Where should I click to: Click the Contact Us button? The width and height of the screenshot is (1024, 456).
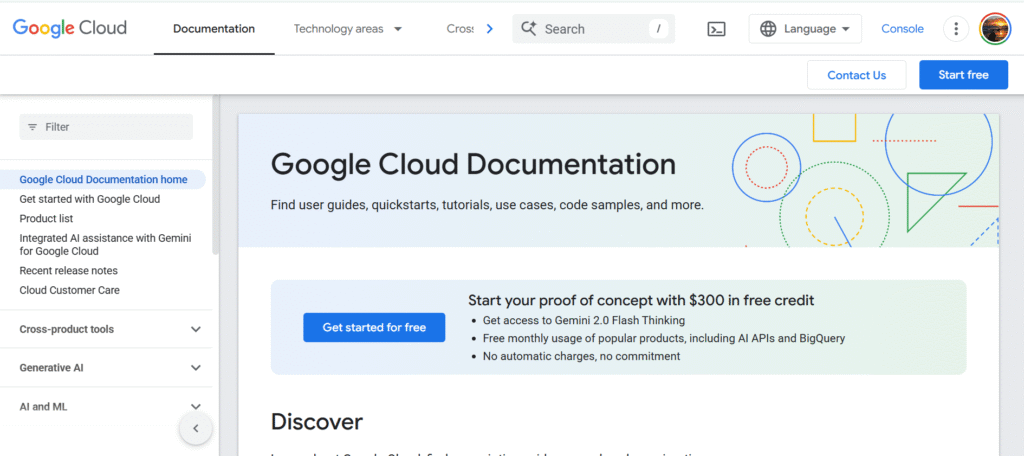856,75
